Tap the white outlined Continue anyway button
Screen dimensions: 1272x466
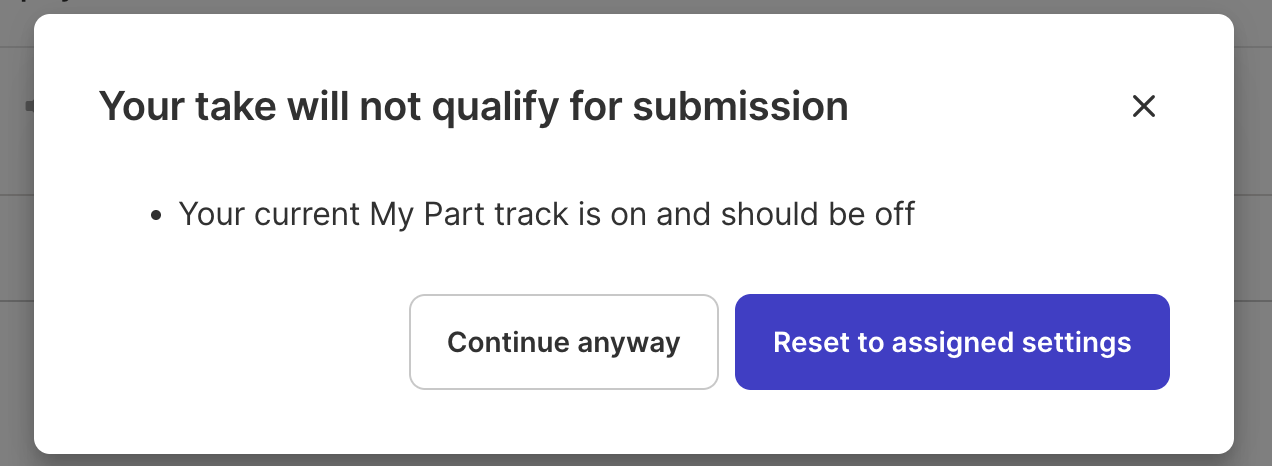563,342
